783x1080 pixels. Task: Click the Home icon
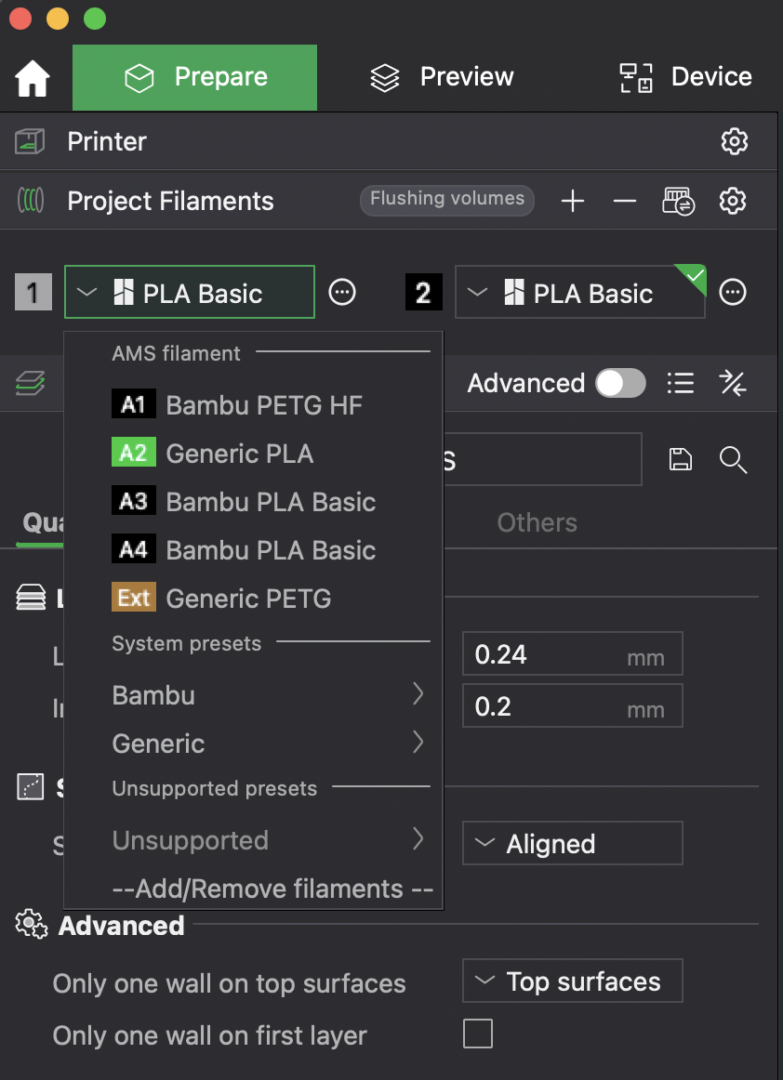[x=33, y=79]
